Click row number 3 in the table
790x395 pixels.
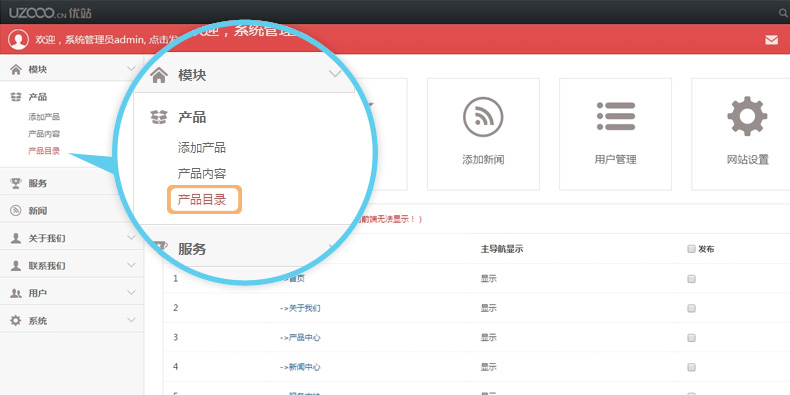[175, 338]
